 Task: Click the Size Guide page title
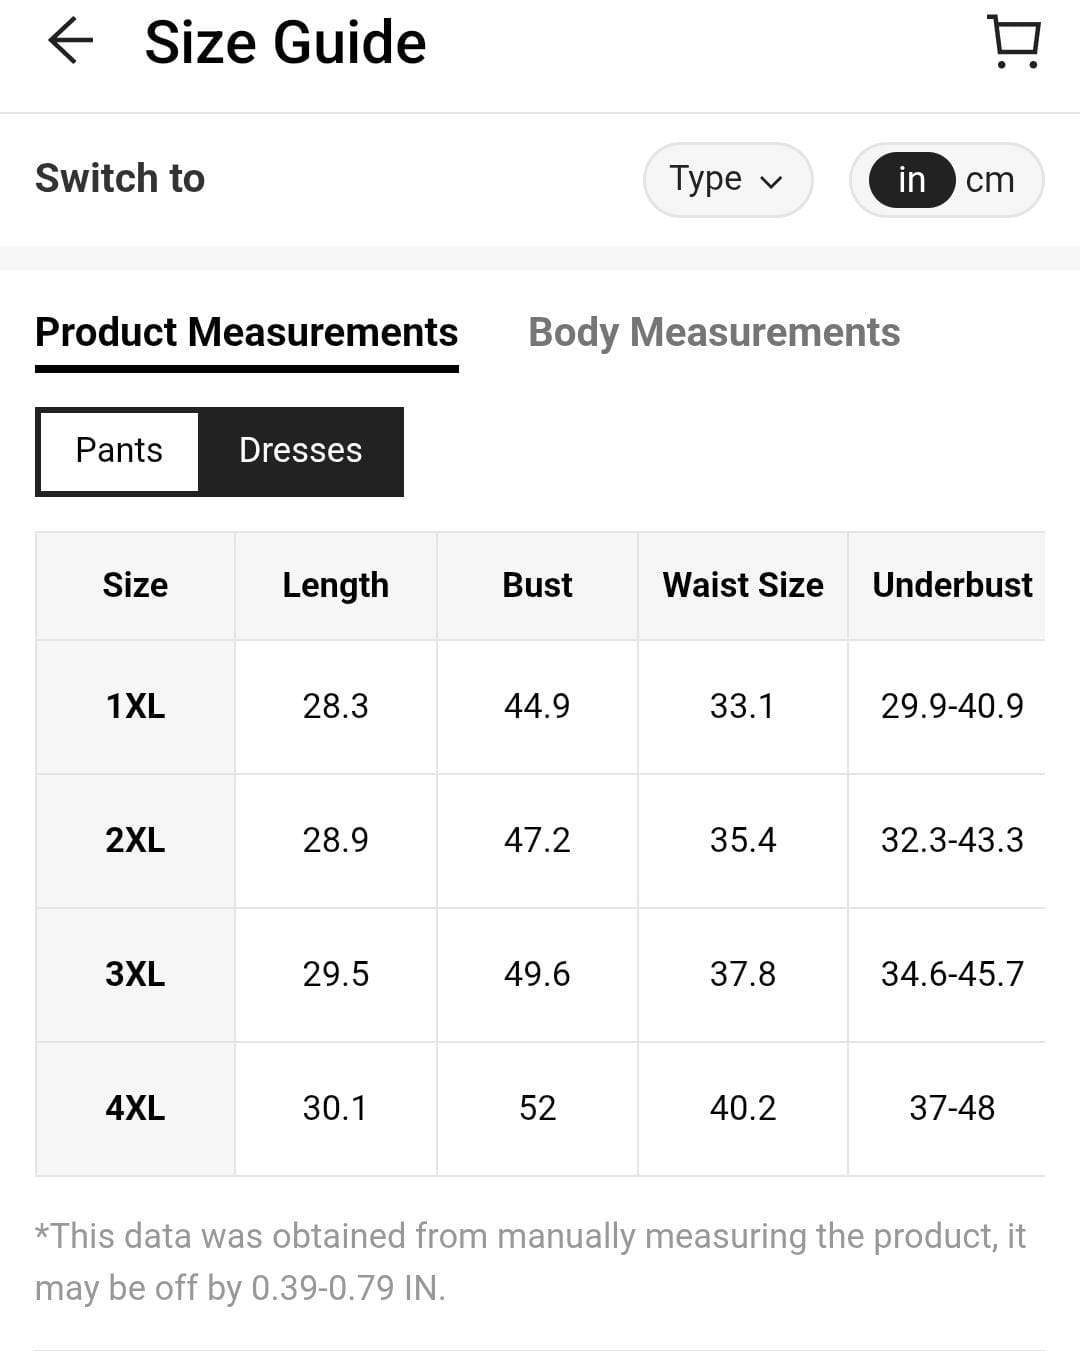[285, 43]
